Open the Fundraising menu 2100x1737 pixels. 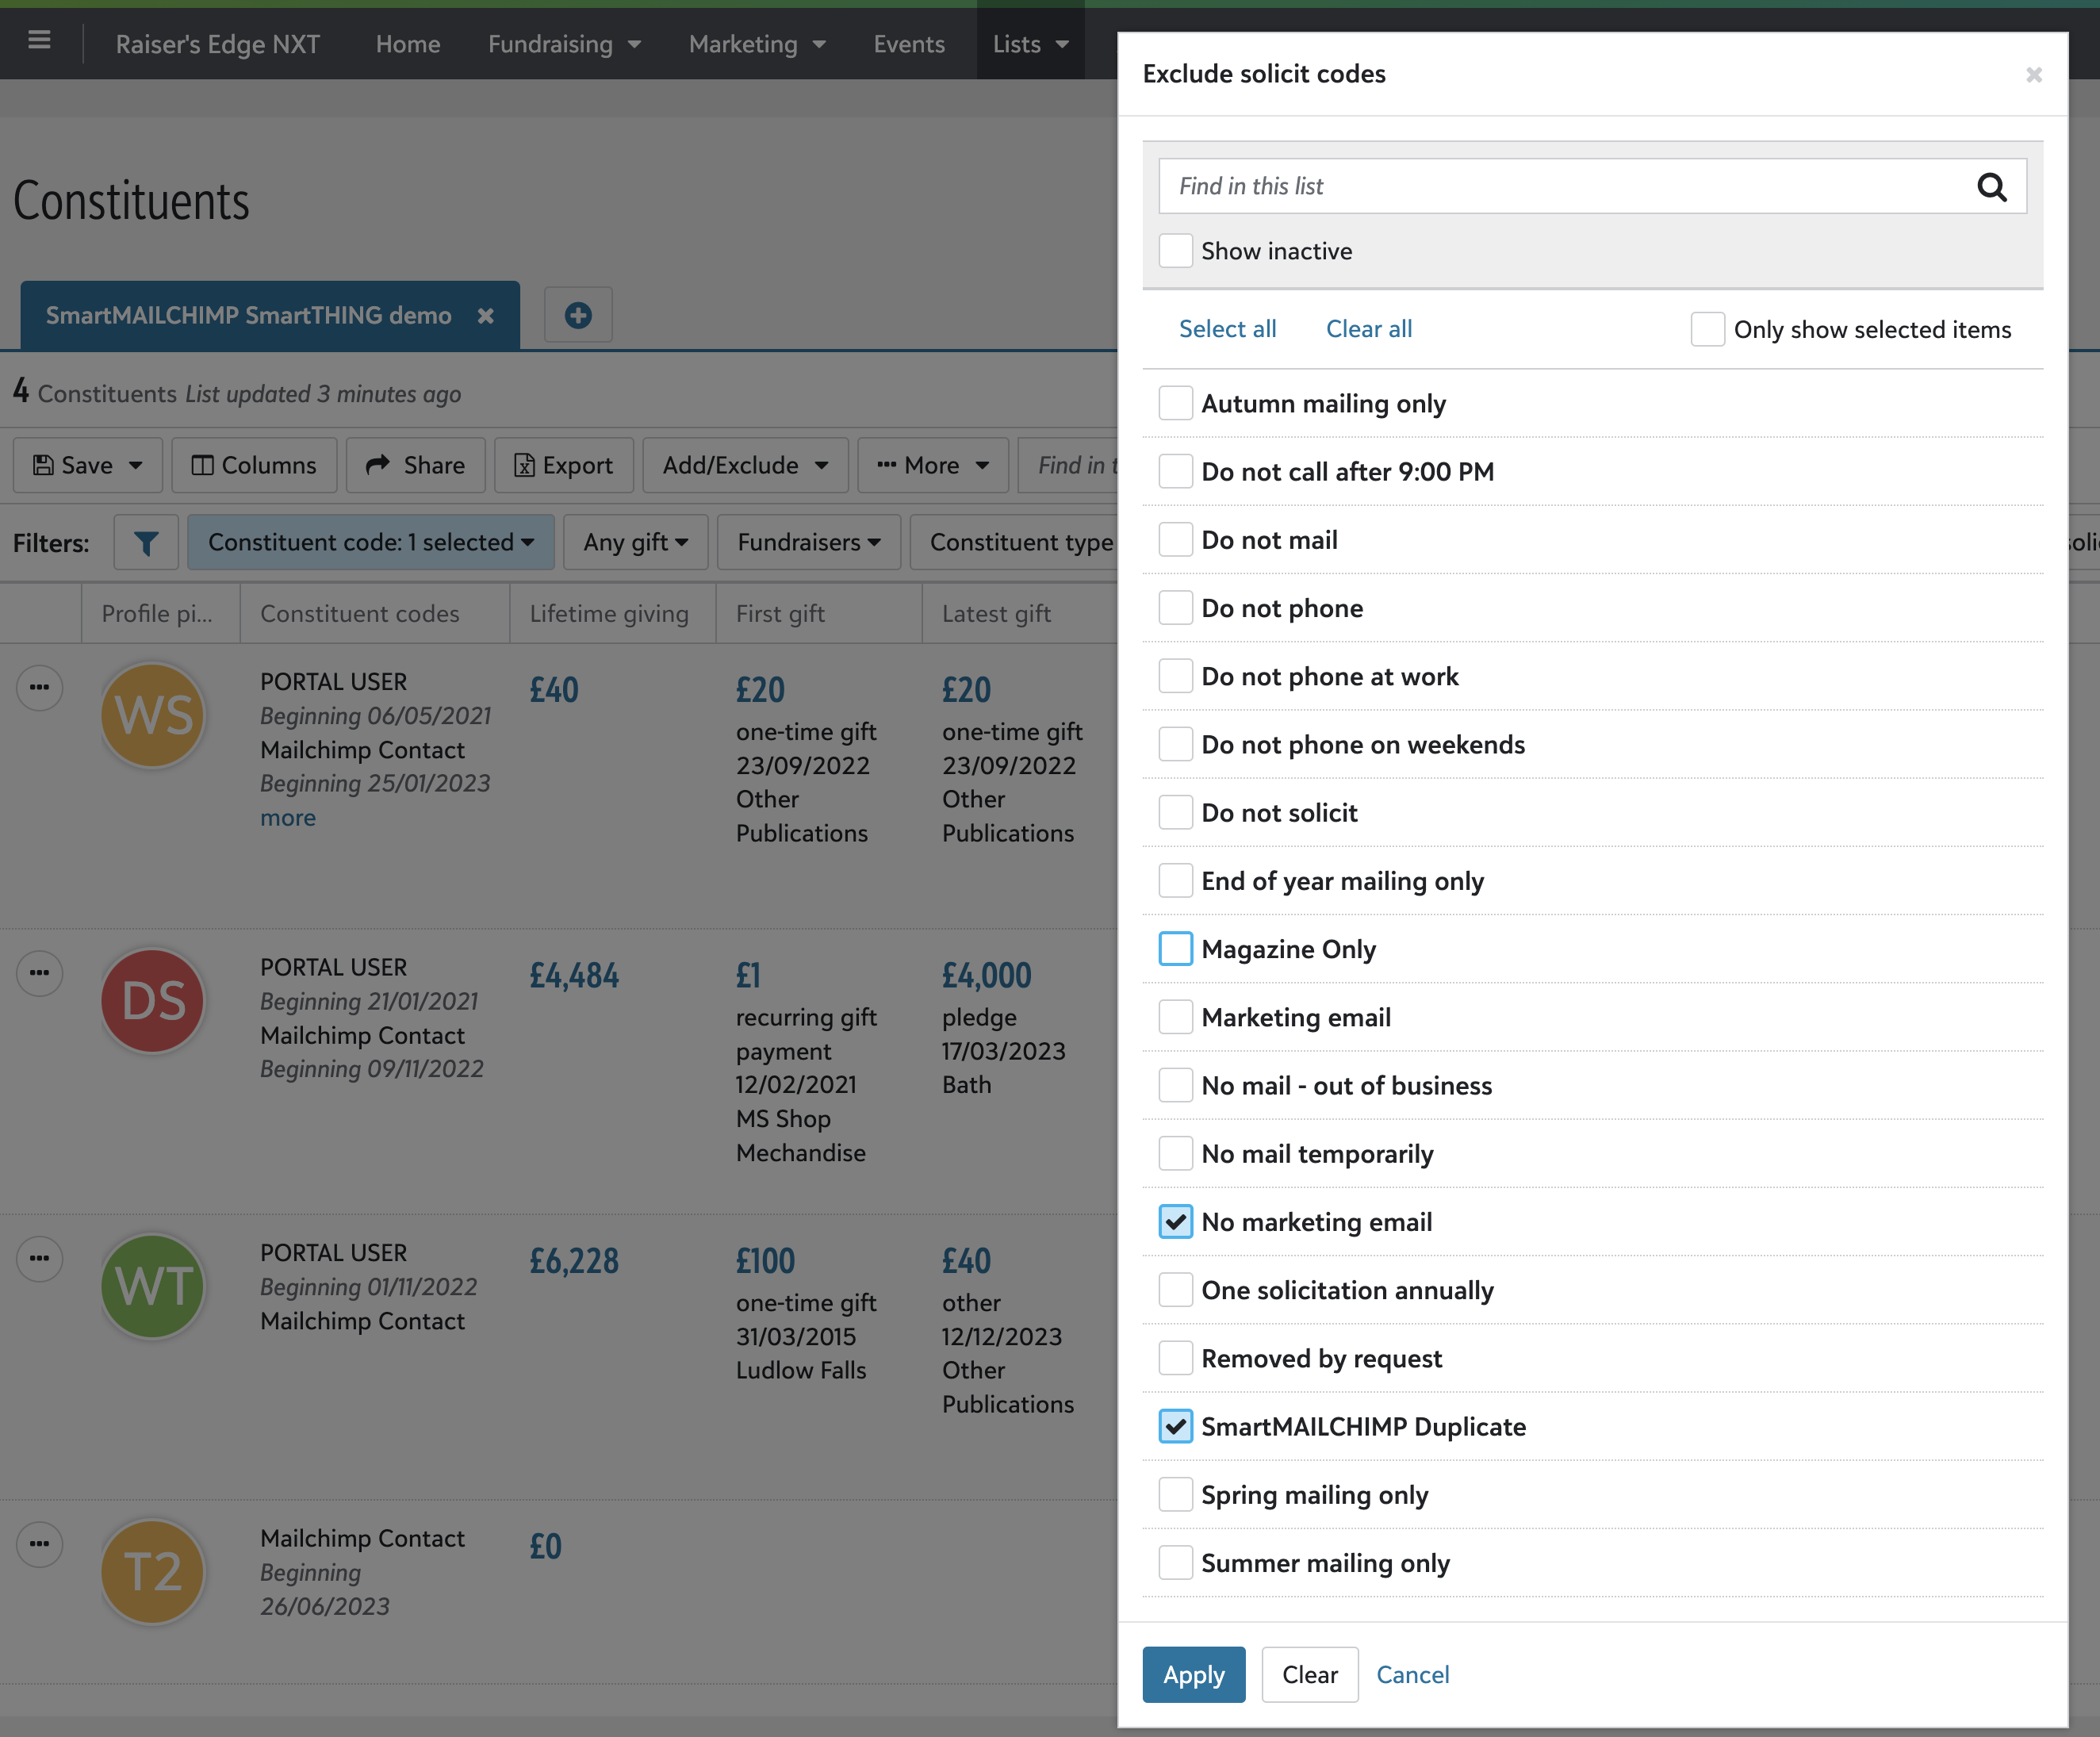pos(564,44)
